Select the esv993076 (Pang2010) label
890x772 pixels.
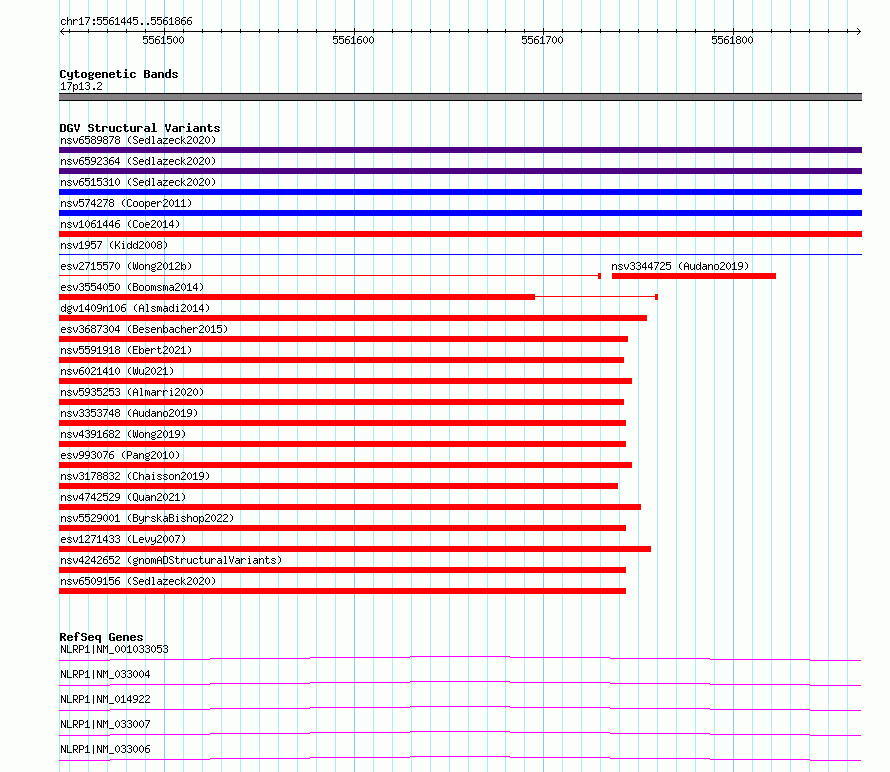click(x=120, y=455)
